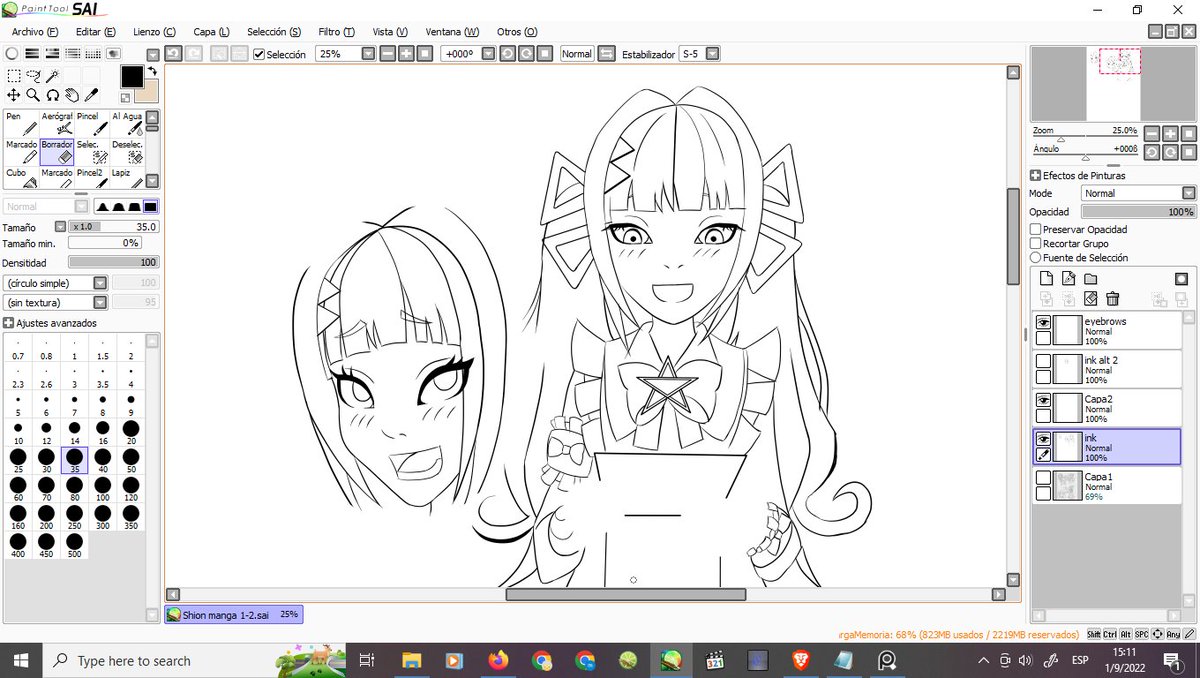The image size is (1200, 678).
Task: Open the Tamaño size multiplier dropdown
Action: [x=60, y=227]
